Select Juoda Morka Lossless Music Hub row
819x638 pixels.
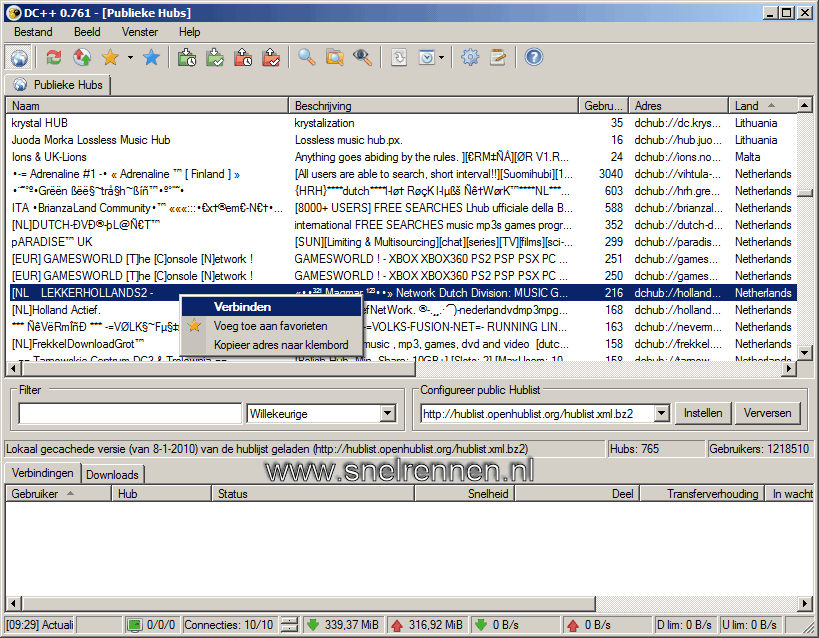[x=401, y=140]
